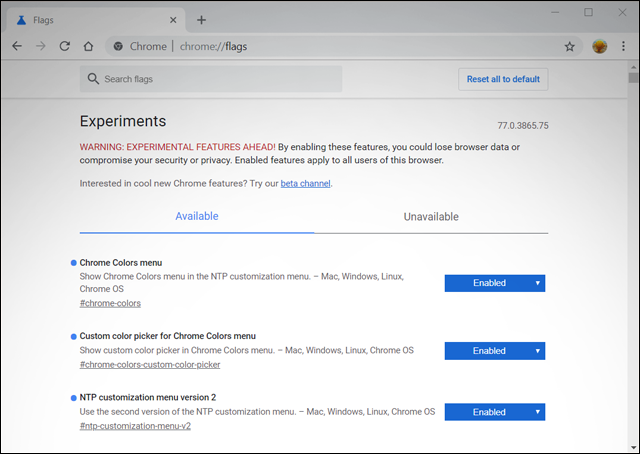Reload the page with the refresh icon

pyautogui.click(x=64, y=46)
